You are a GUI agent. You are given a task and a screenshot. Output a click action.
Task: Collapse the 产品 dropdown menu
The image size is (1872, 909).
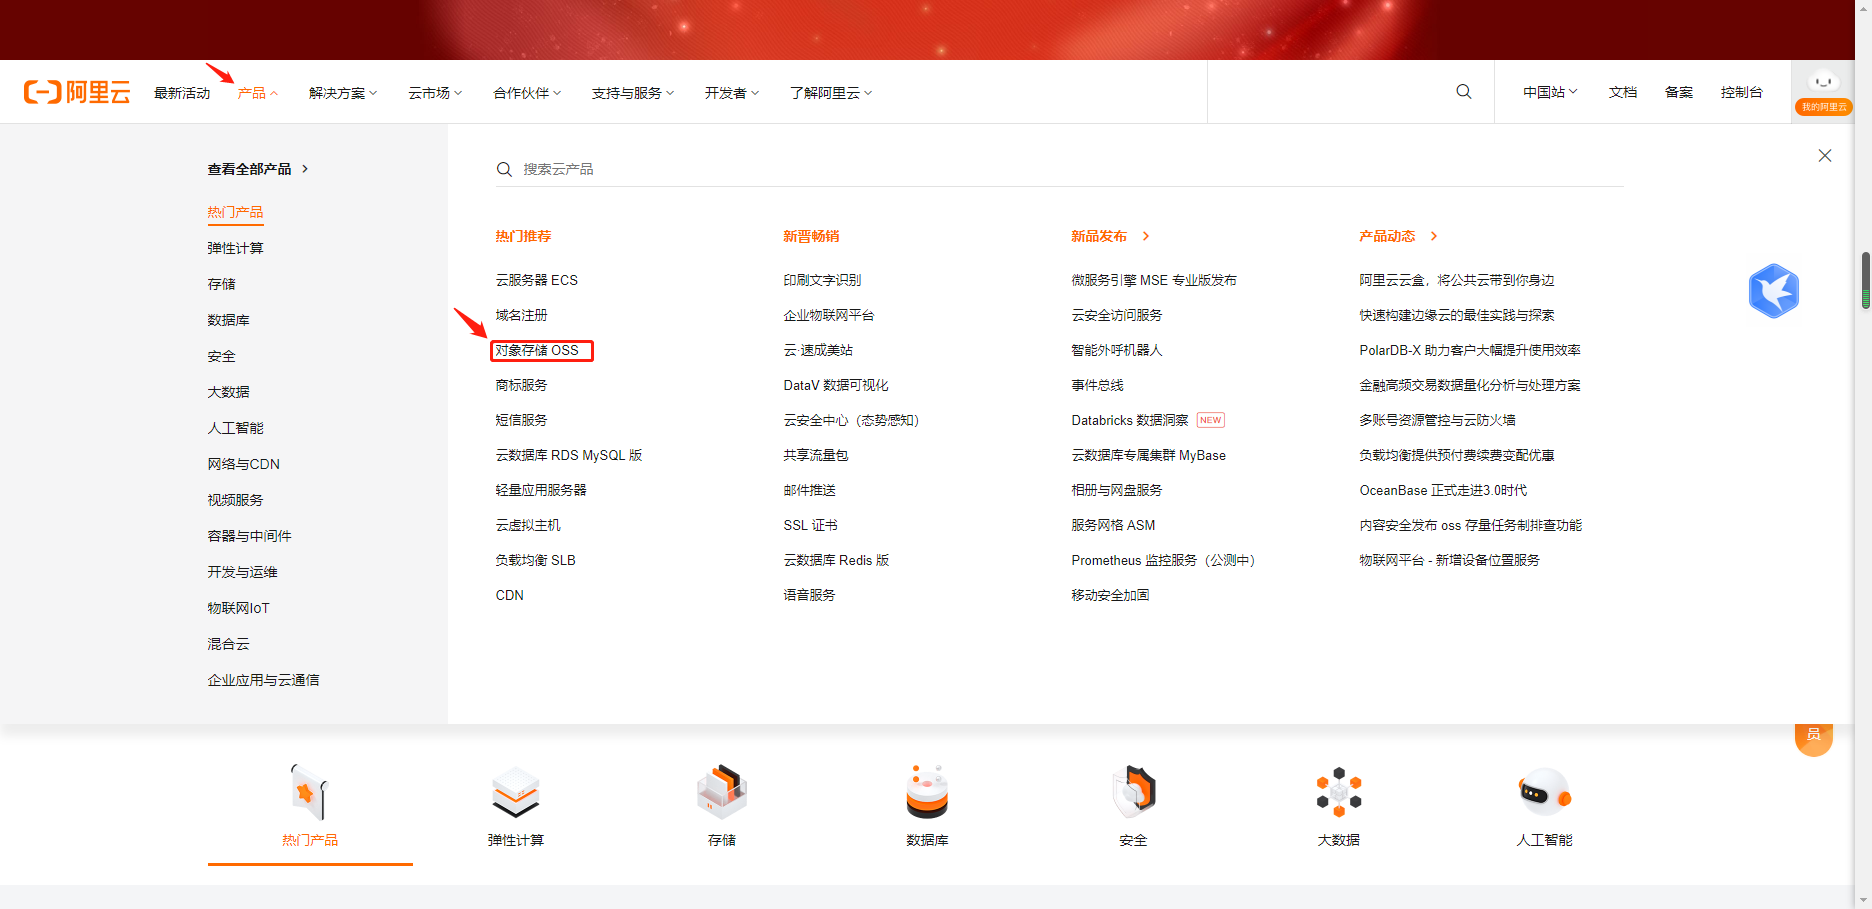click(258, 93)
